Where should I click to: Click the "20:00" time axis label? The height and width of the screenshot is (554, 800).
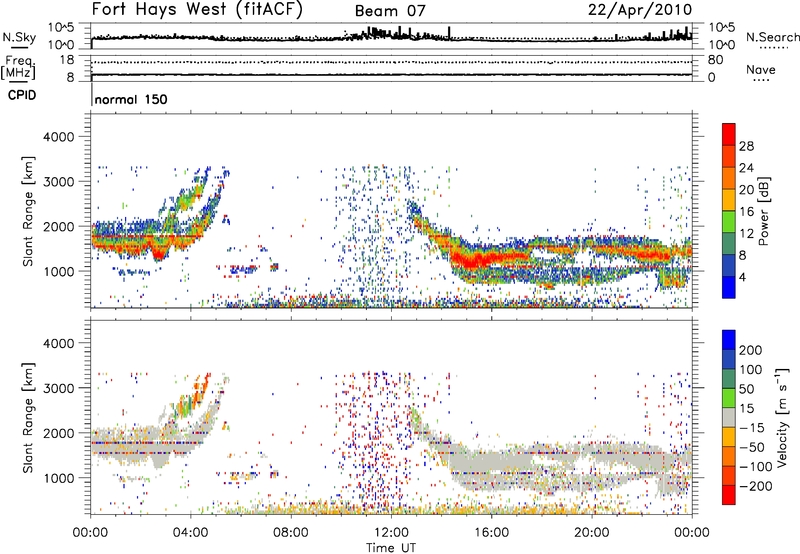click(591, 533)
